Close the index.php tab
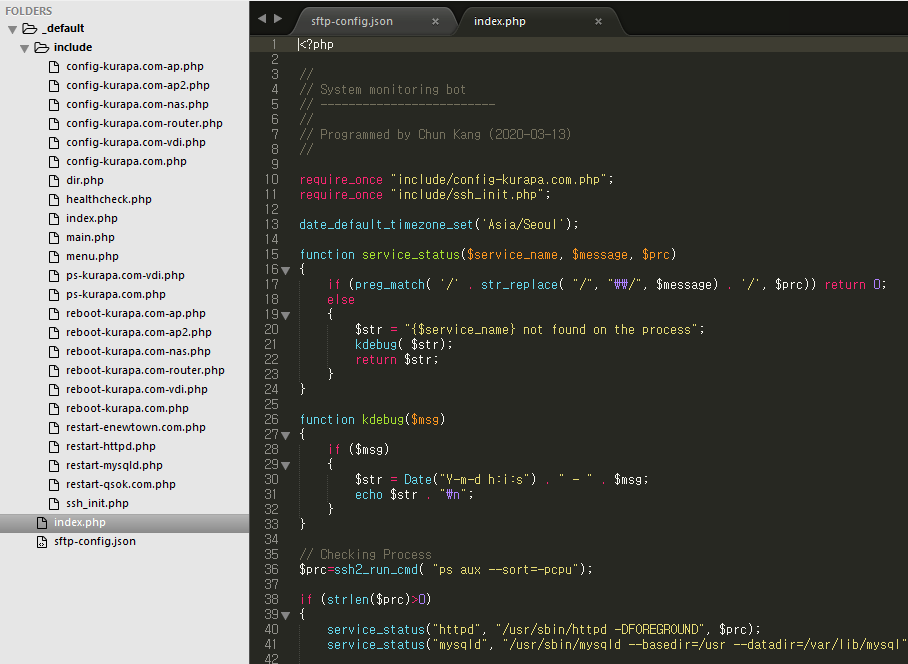The height and width of the screenshot is (664, 908). click(598, 21)
